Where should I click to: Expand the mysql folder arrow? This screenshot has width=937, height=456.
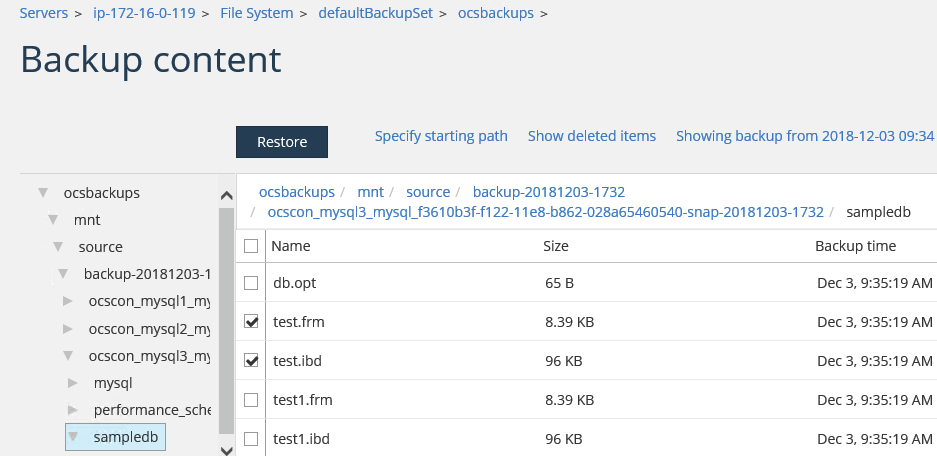[73, 383]
